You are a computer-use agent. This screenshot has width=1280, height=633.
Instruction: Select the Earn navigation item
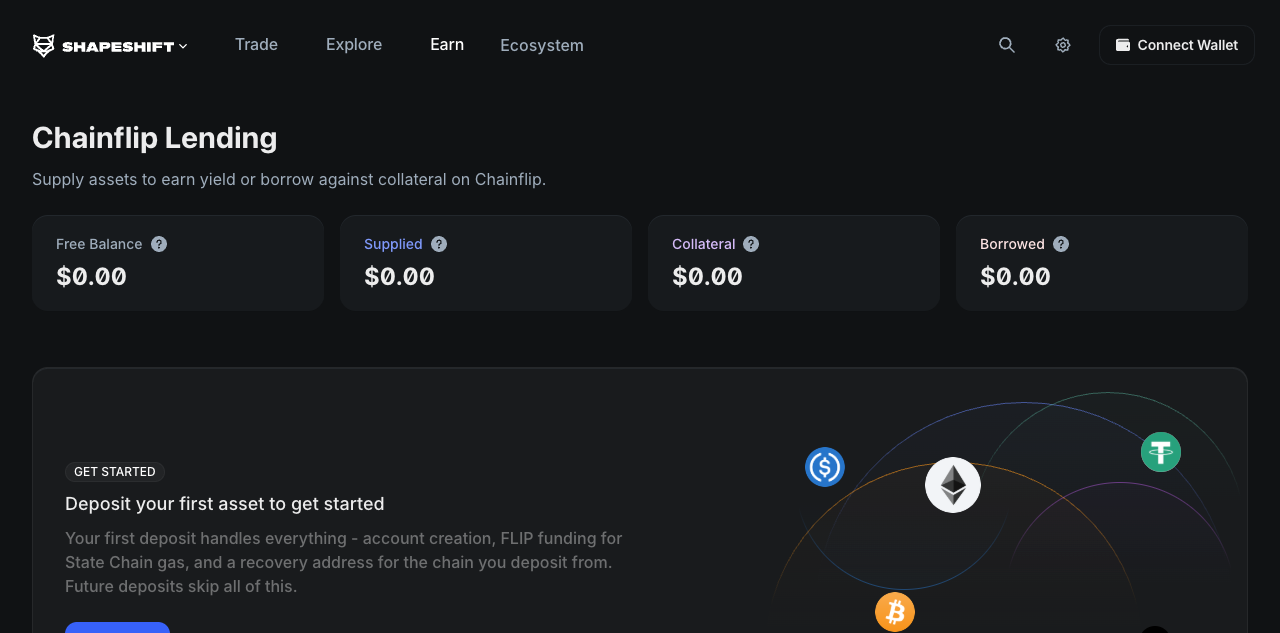447,45
